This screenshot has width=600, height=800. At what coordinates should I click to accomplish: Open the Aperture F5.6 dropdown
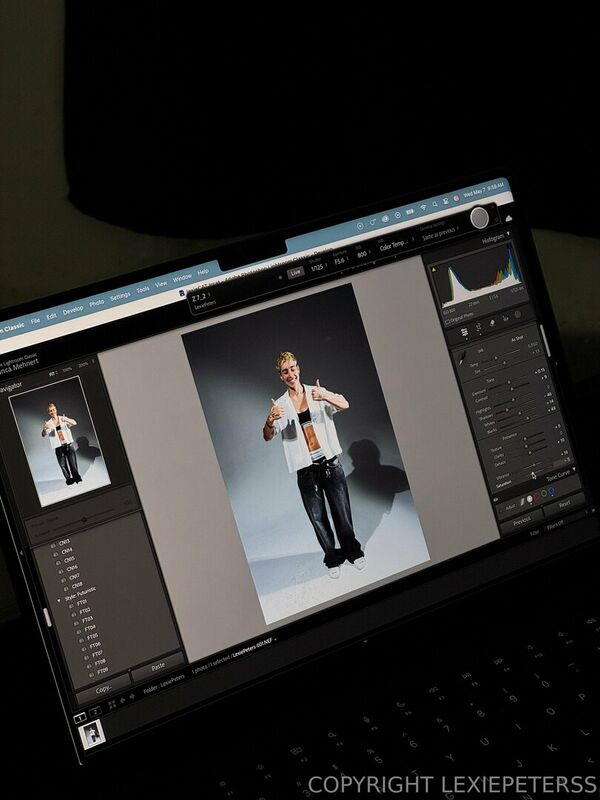click(341, 261)
